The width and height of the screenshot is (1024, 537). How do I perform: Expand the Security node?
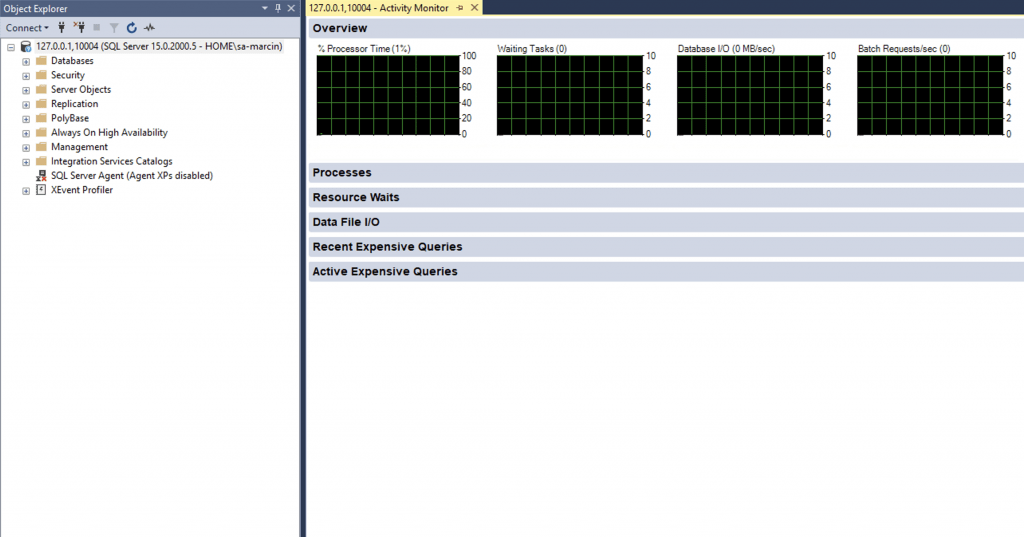pos(26,76)
